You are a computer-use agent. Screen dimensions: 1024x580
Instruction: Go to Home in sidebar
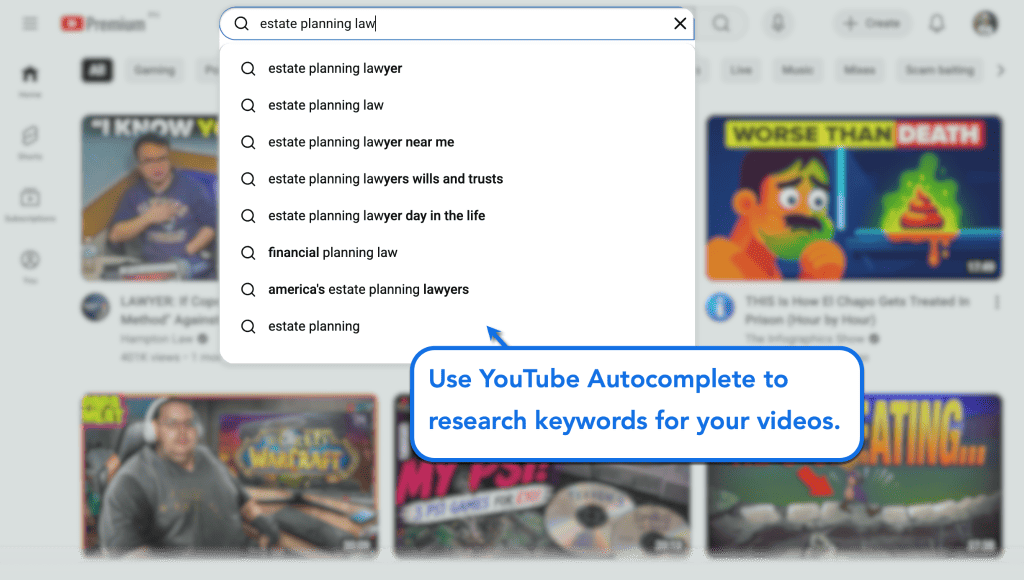[30, 81]
